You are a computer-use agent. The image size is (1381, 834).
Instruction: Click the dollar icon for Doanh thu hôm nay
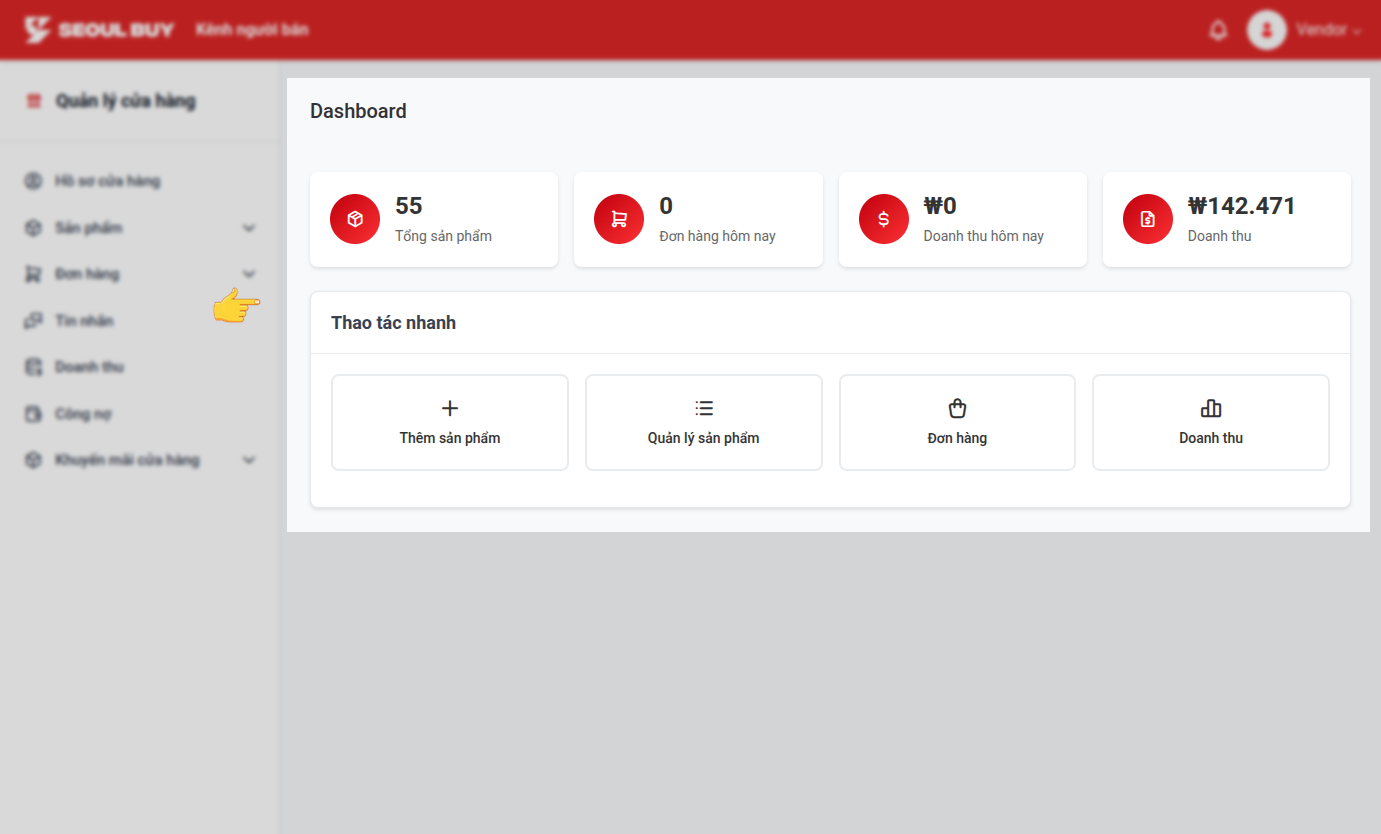883,219
